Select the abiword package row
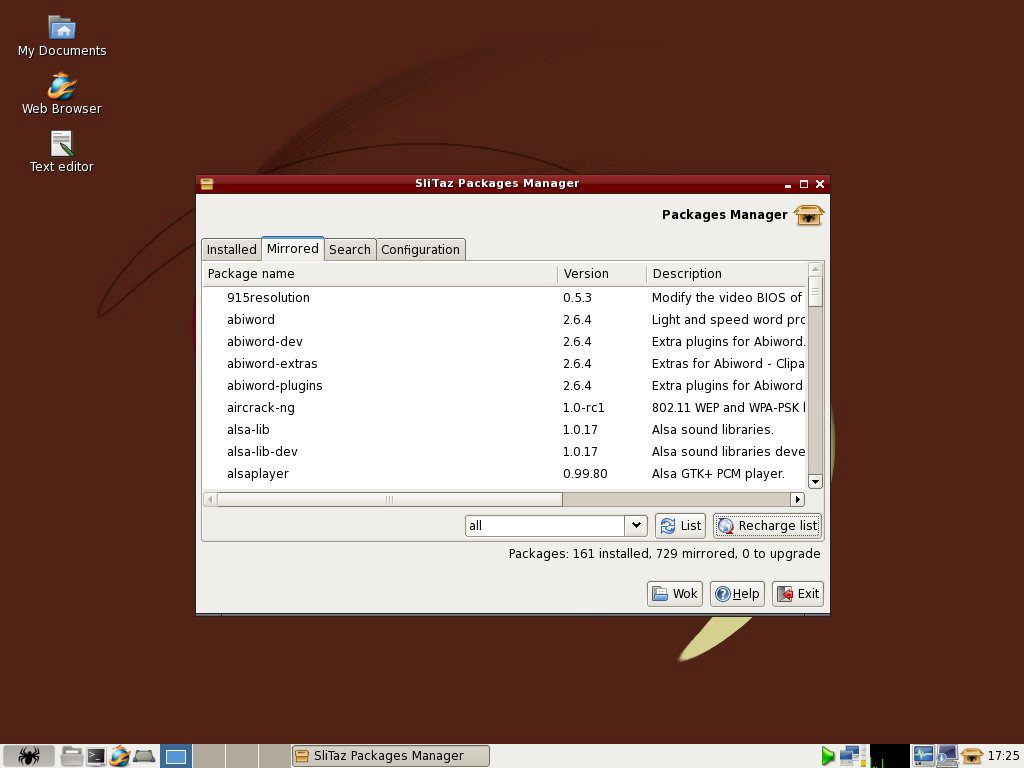The image size is (1024, 768). pyautogui.click(x=504, y=320)
